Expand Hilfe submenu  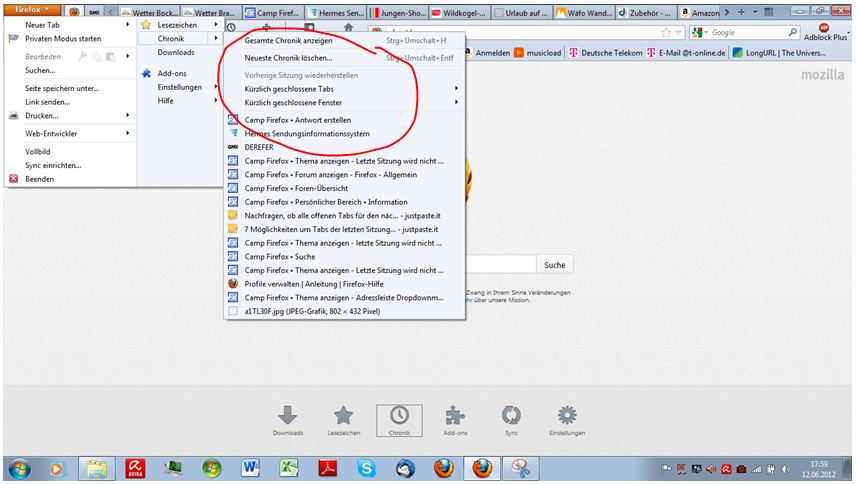click(x=180, y=101)
